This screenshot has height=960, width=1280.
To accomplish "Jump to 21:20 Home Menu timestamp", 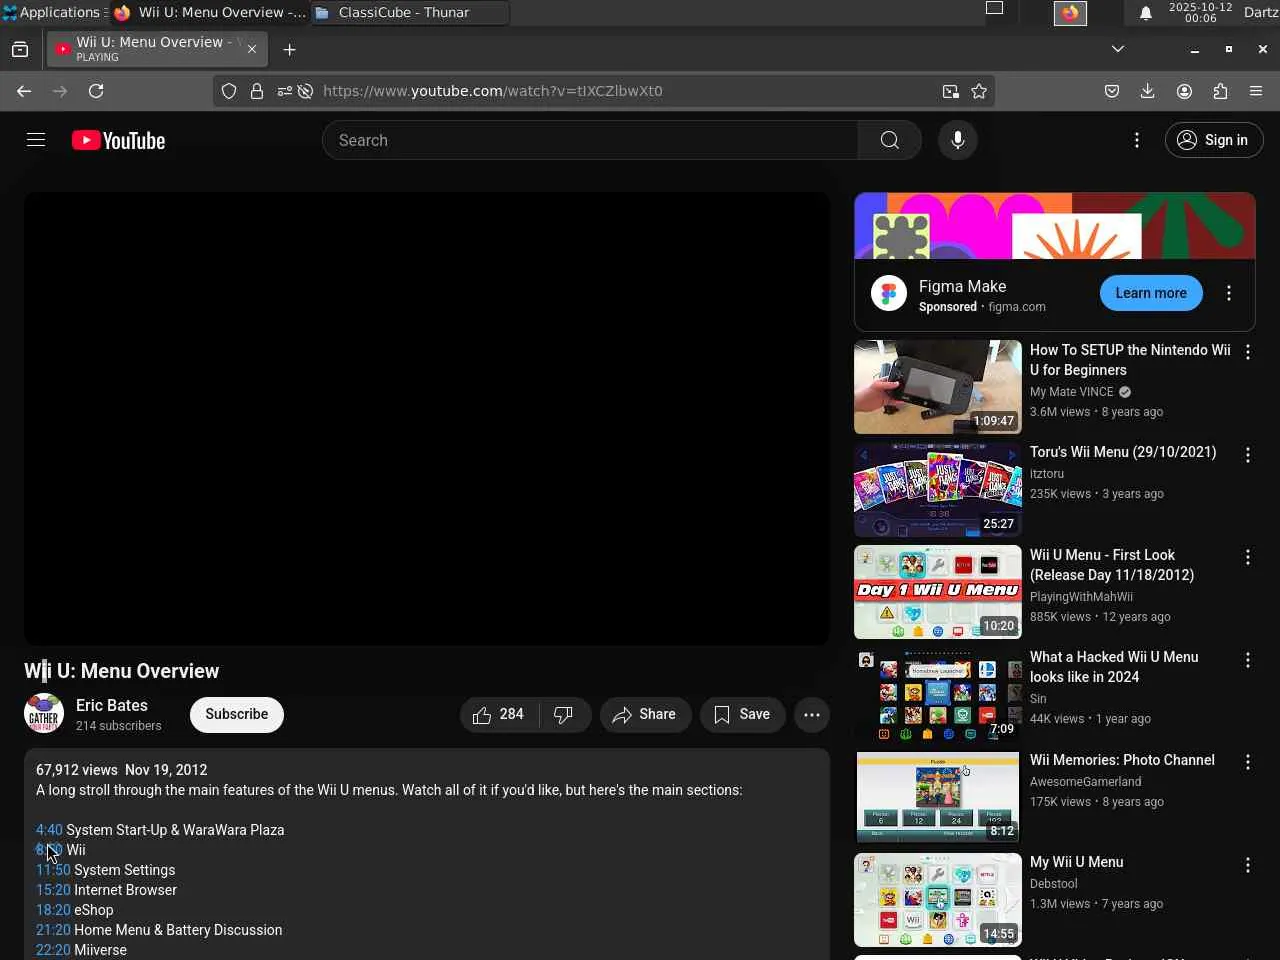I will (x=53, y=930).
